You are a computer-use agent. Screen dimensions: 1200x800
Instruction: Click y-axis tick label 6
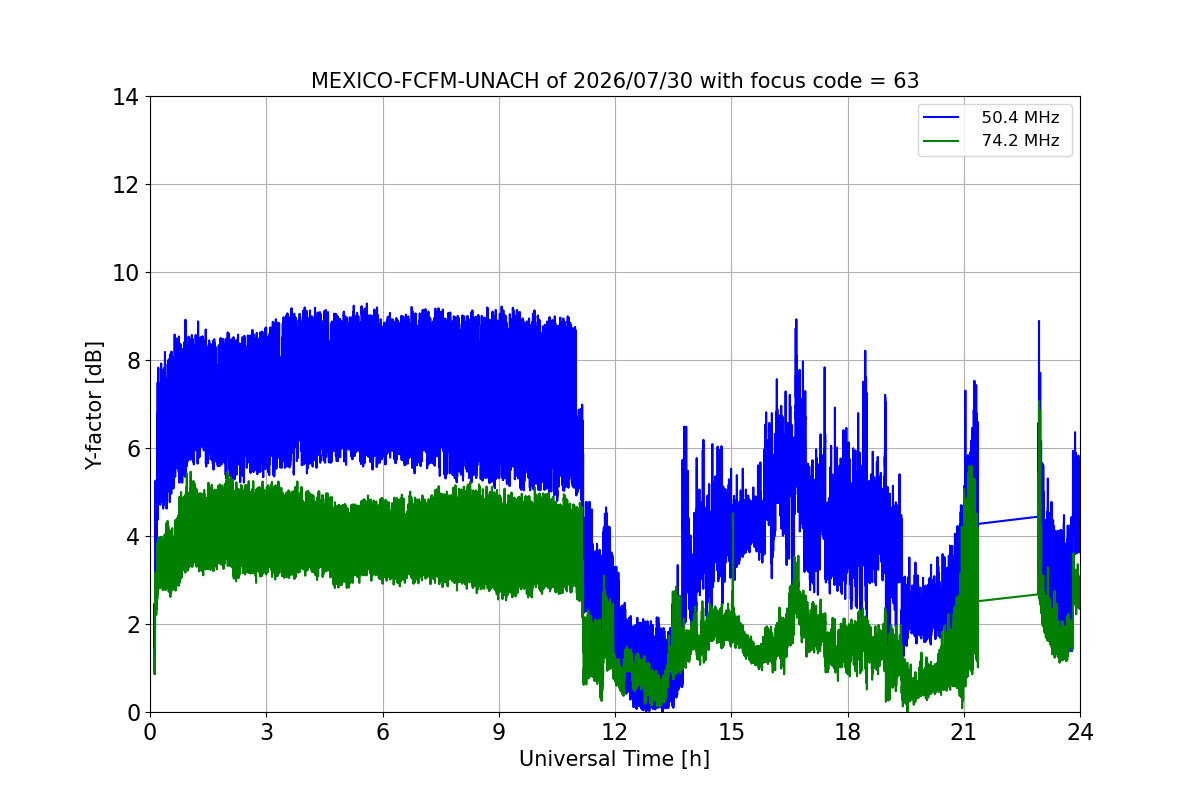132,449
